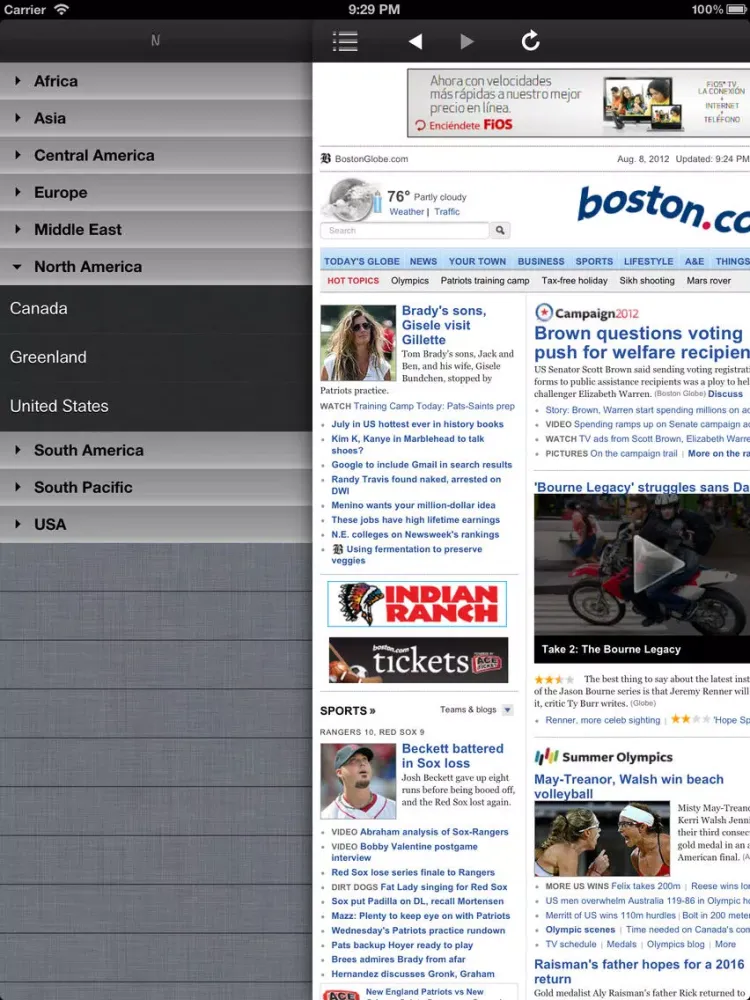Image resolution: width=750 pixels, height=1000 pixels.
Task: Select United States in the country list
Action: pyautogui.click(x=156, y=406)
